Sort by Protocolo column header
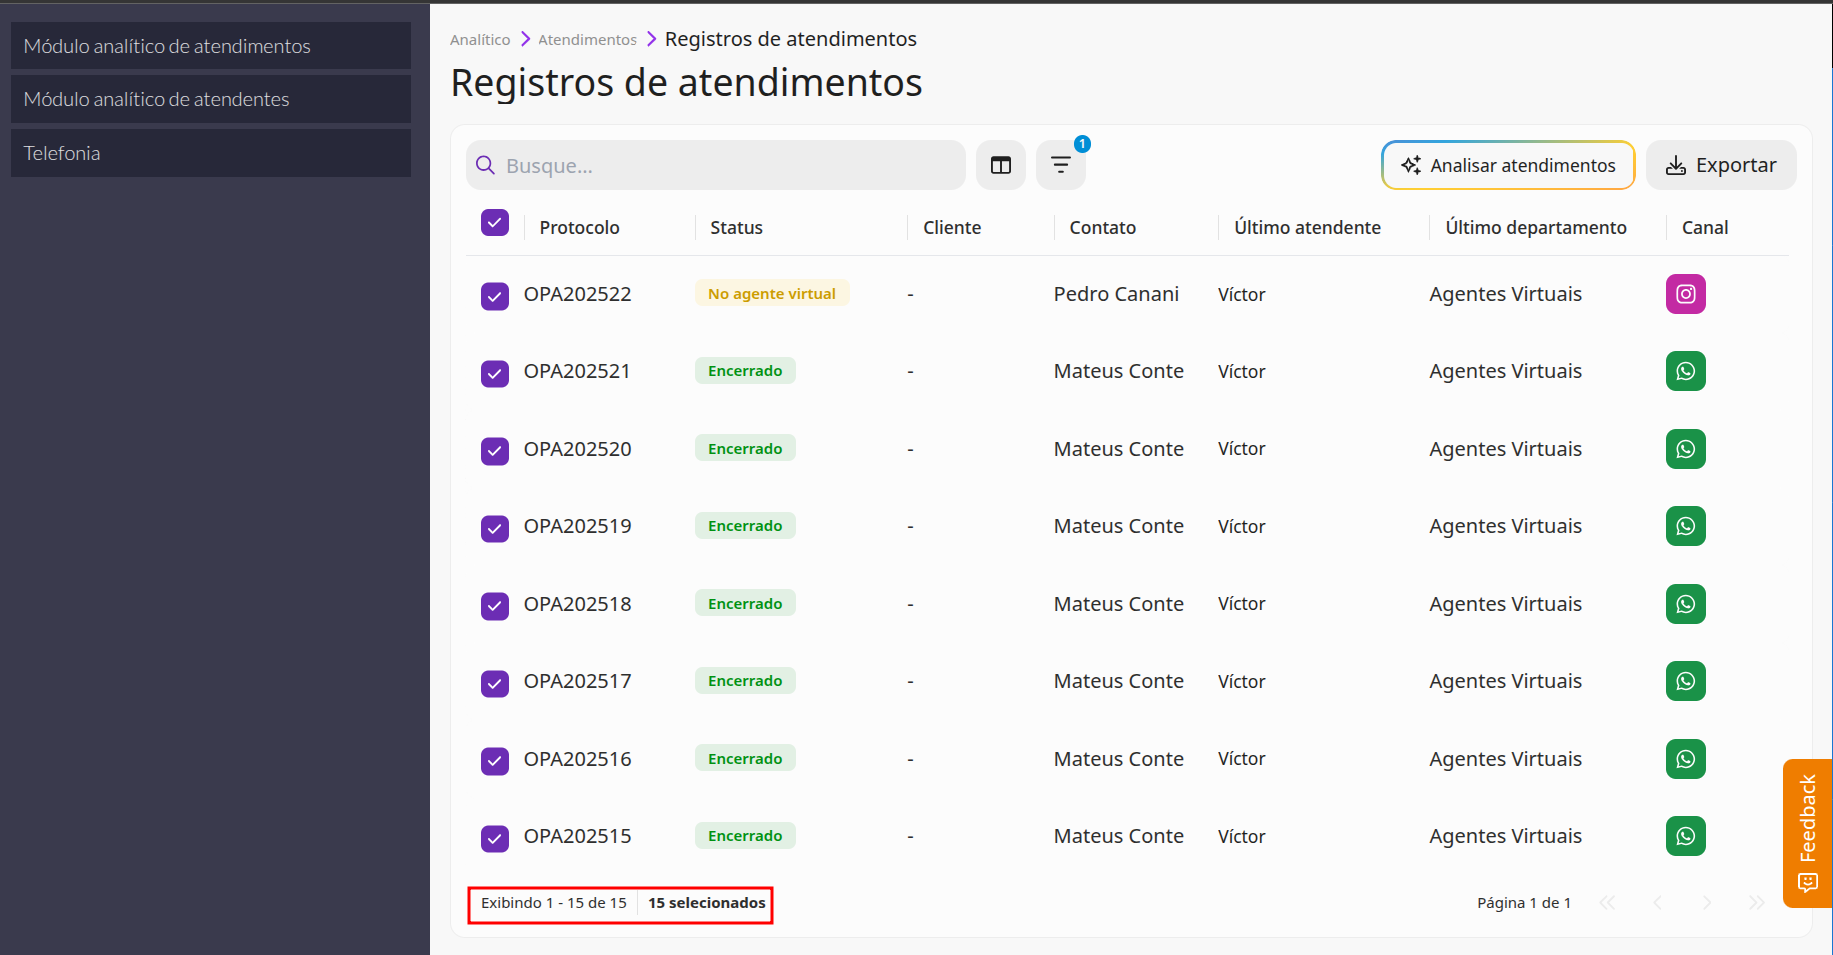The width and height of the screenshot is (1833, 955). [x=579, y=228]
